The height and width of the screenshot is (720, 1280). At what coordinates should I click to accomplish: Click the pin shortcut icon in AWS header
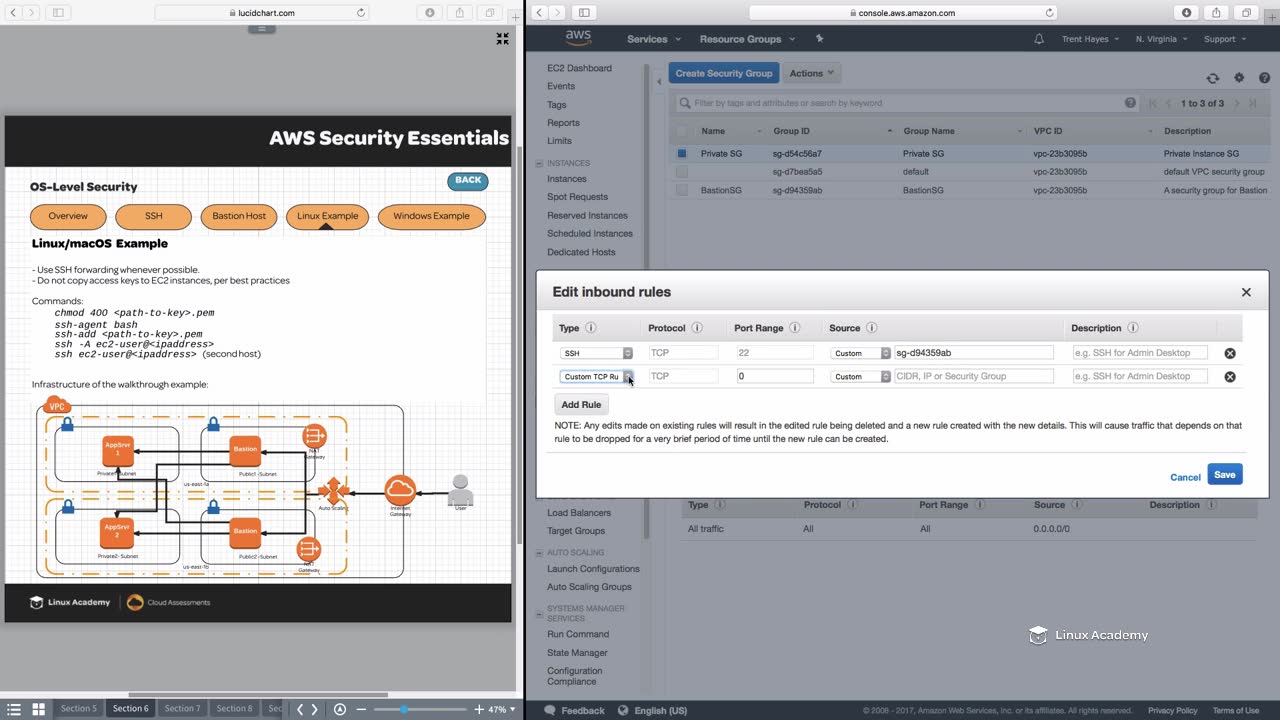820,39
